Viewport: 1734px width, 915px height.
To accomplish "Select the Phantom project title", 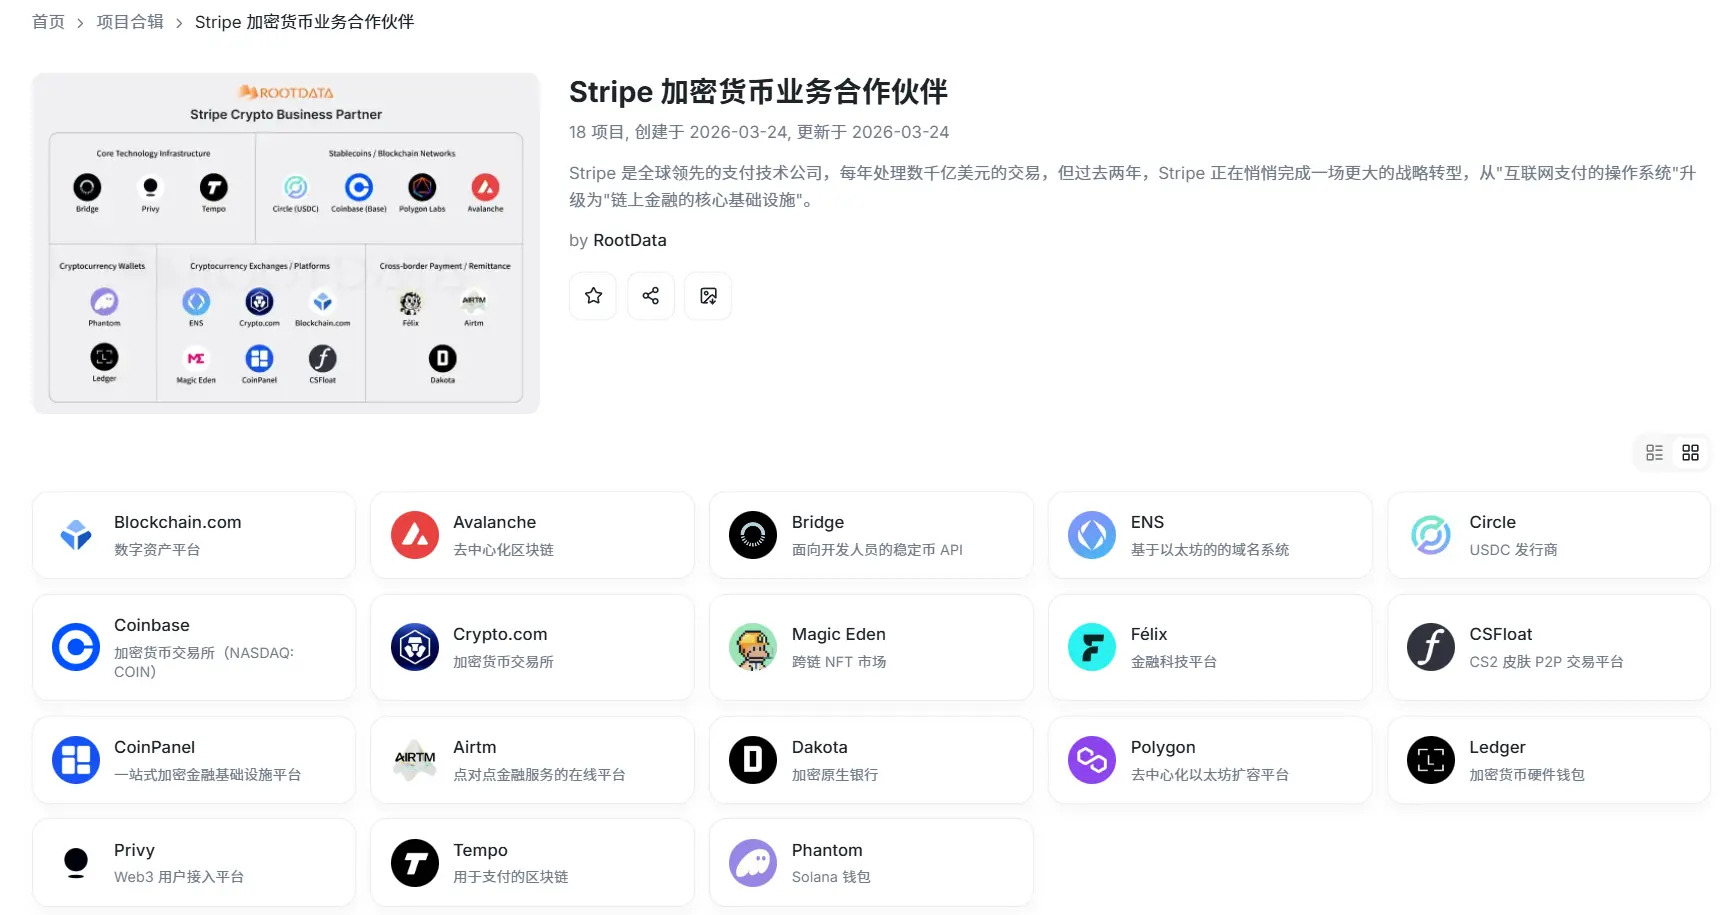I will pyautogui.click(x=827, y=850).
